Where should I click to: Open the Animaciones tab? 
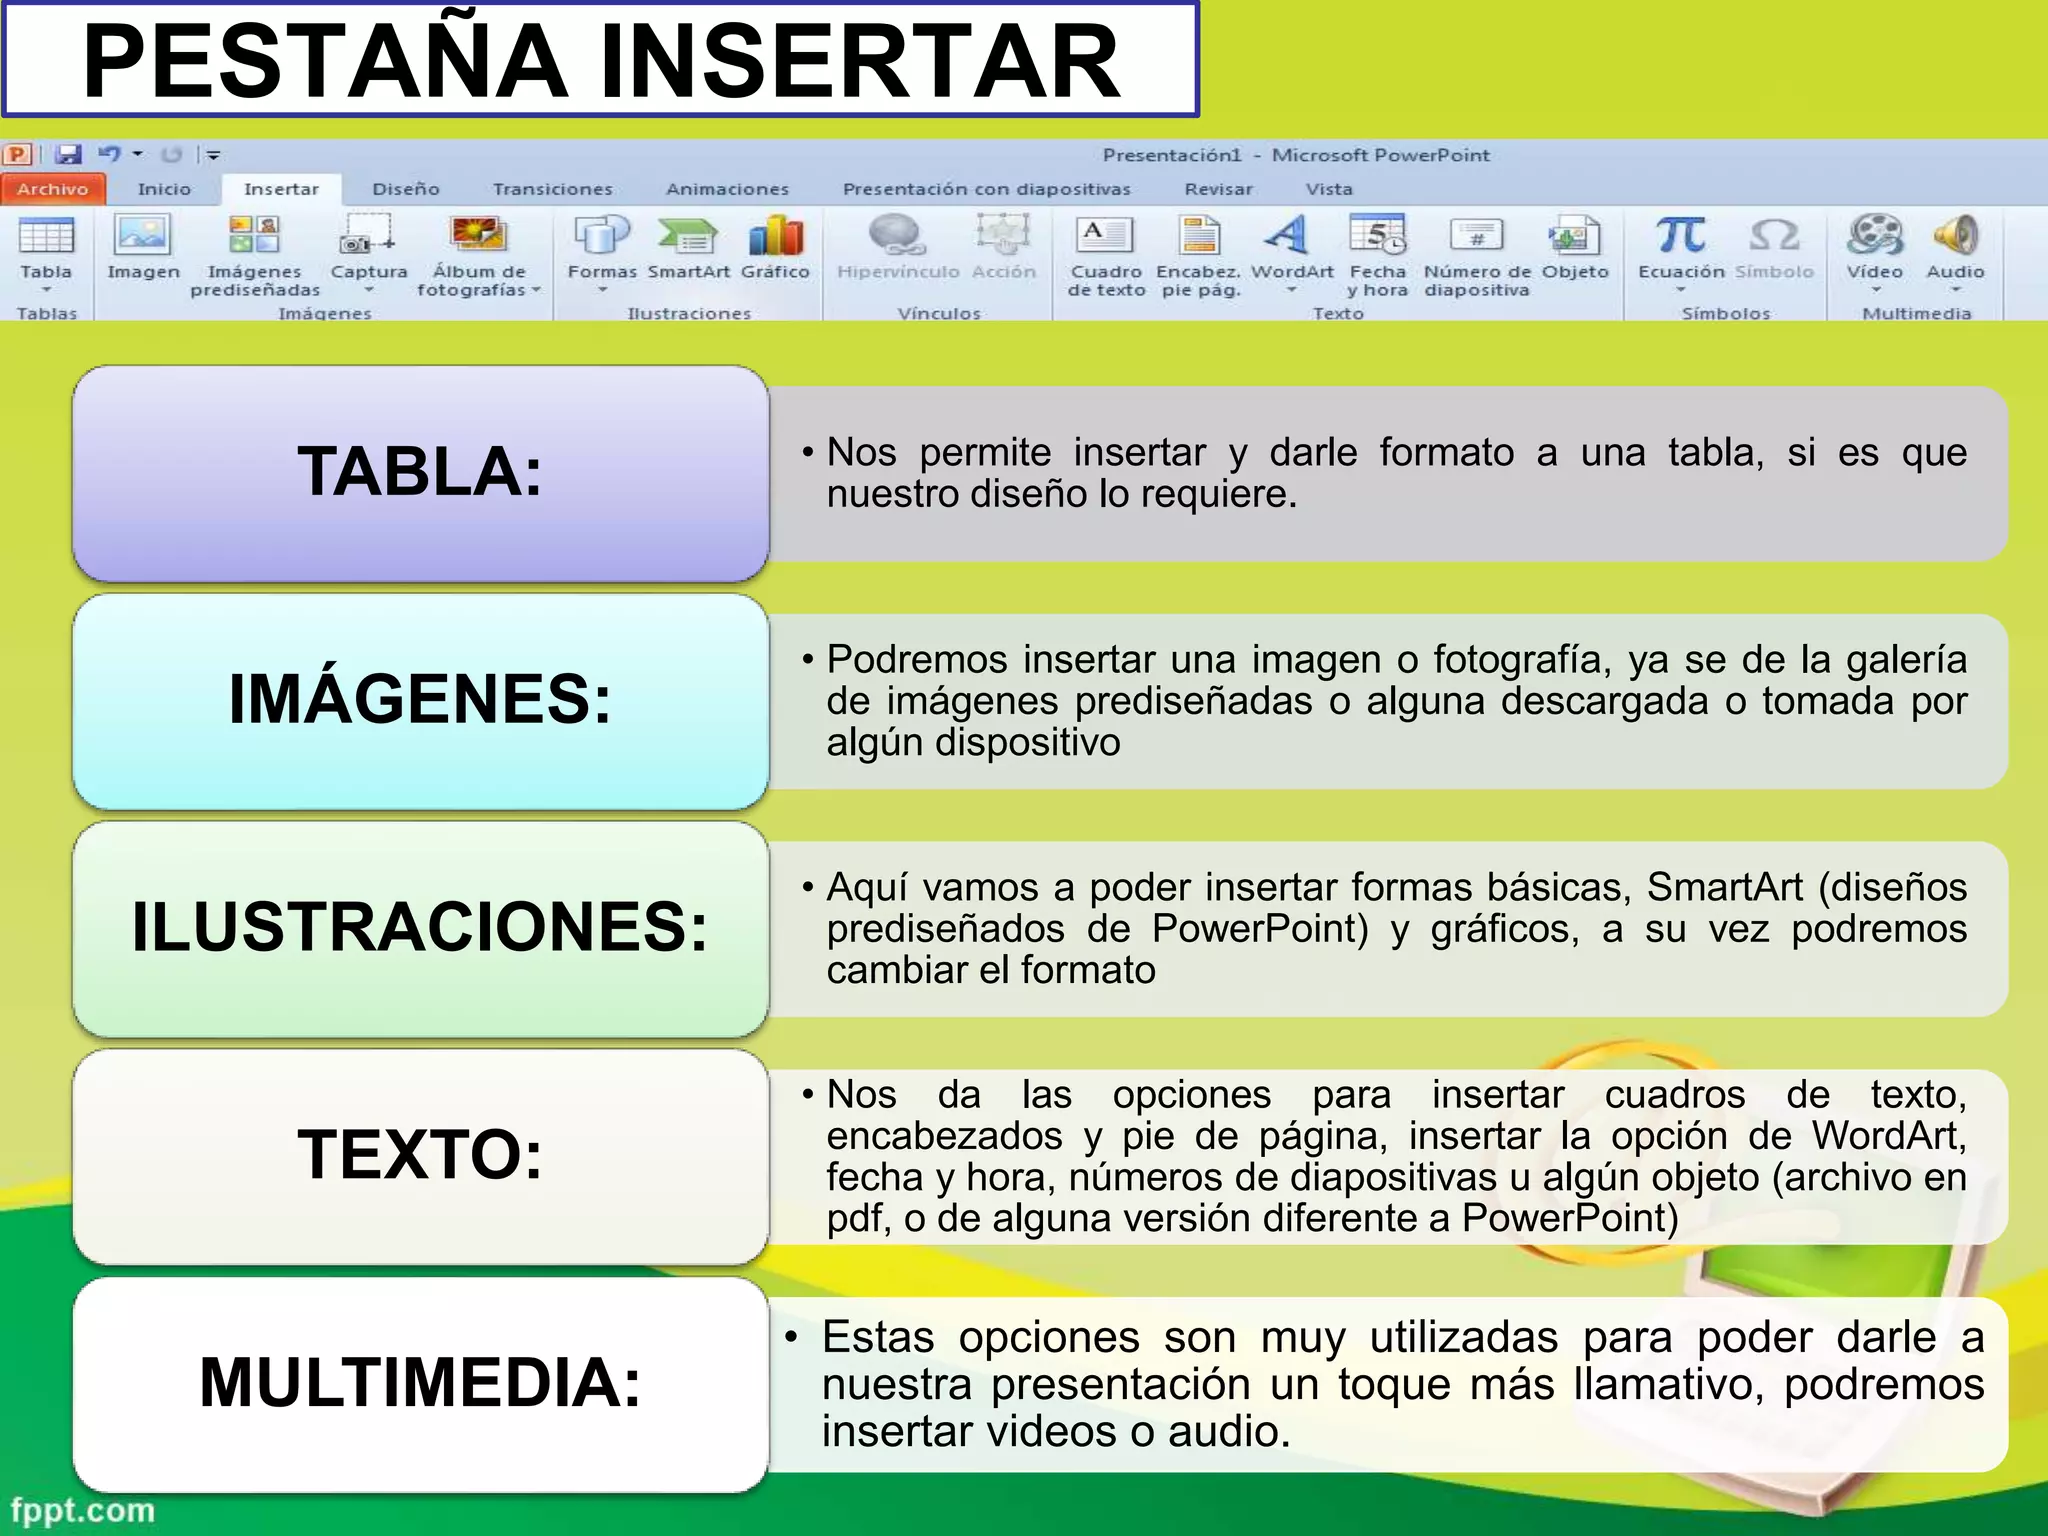click(x=727, y=189)
